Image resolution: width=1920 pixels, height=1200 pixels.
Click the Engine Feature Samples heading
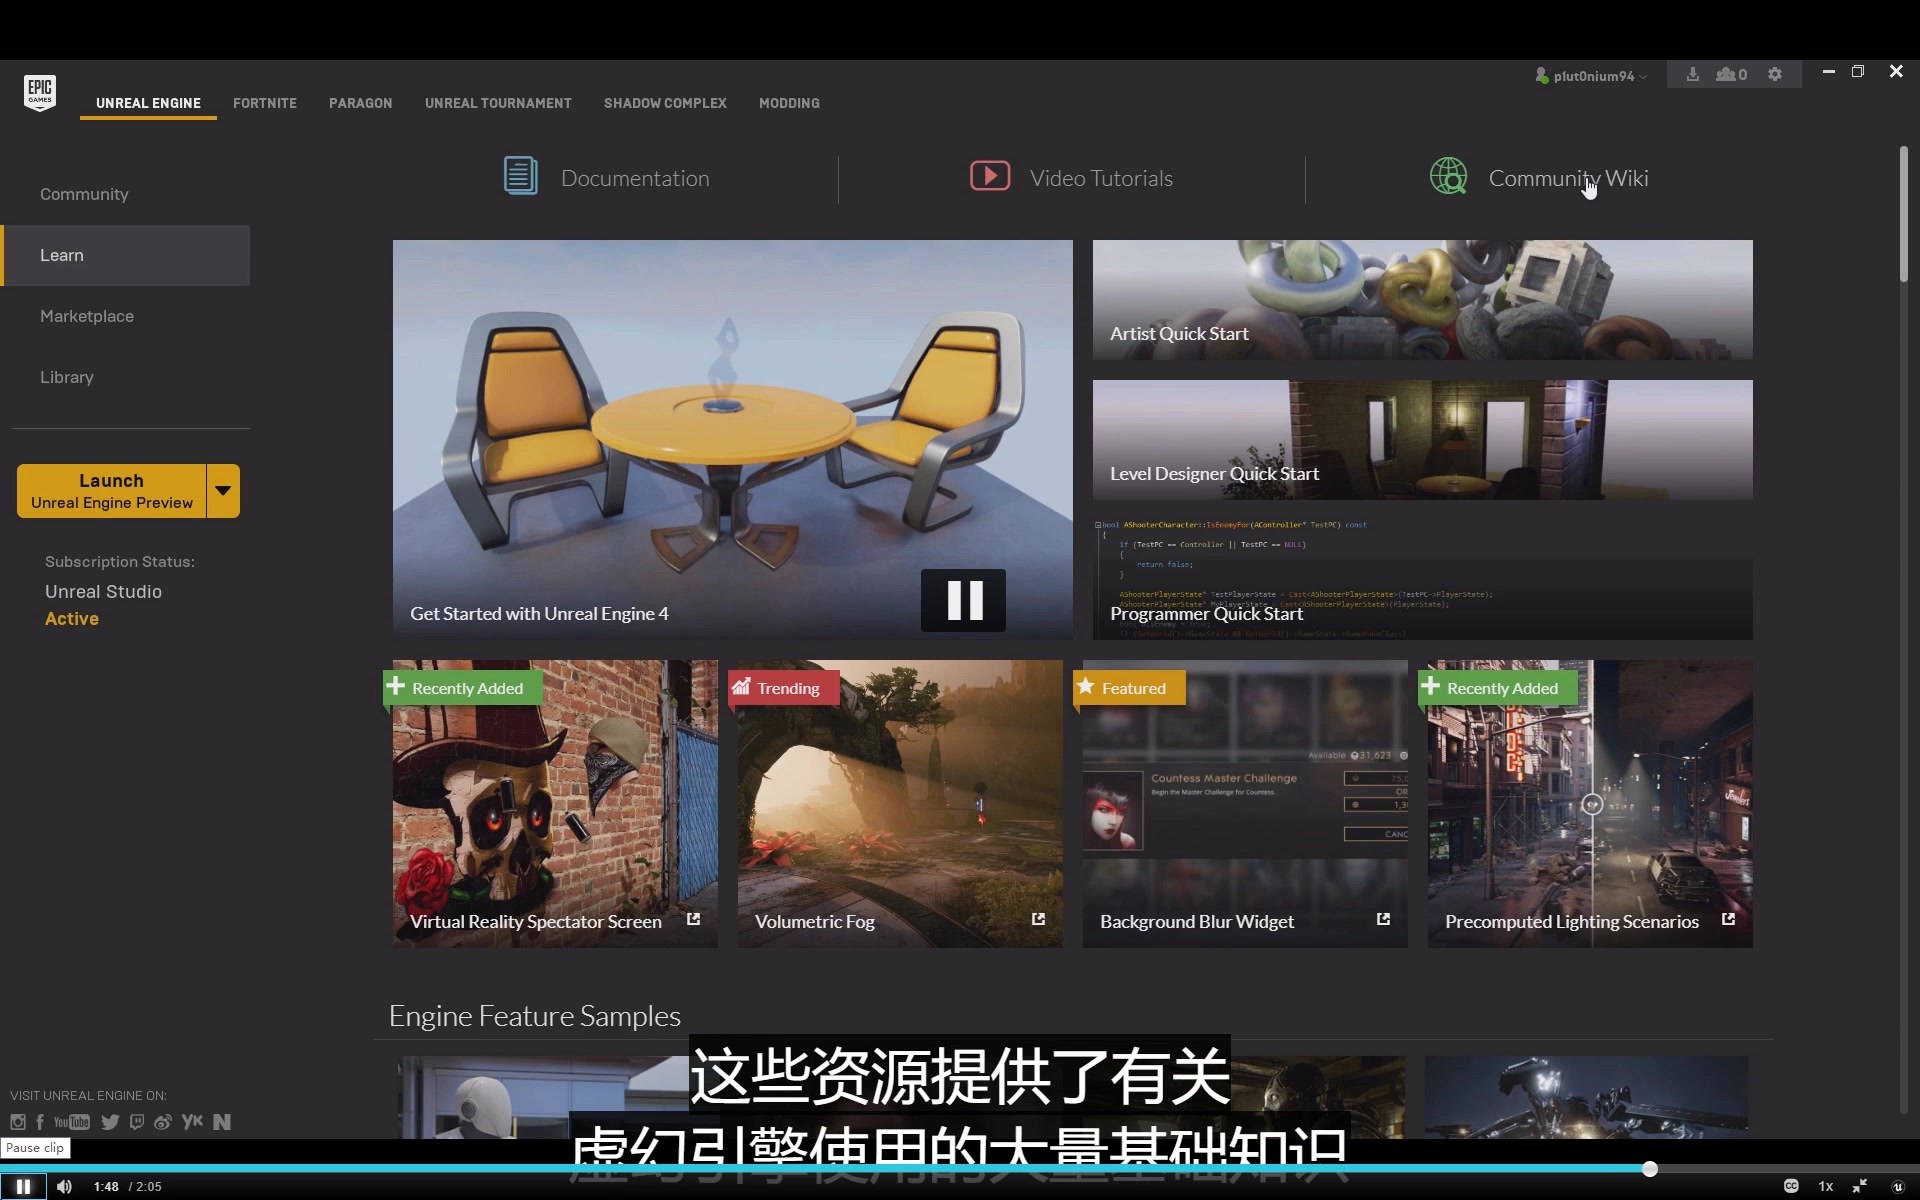[x=535, y=1016]
